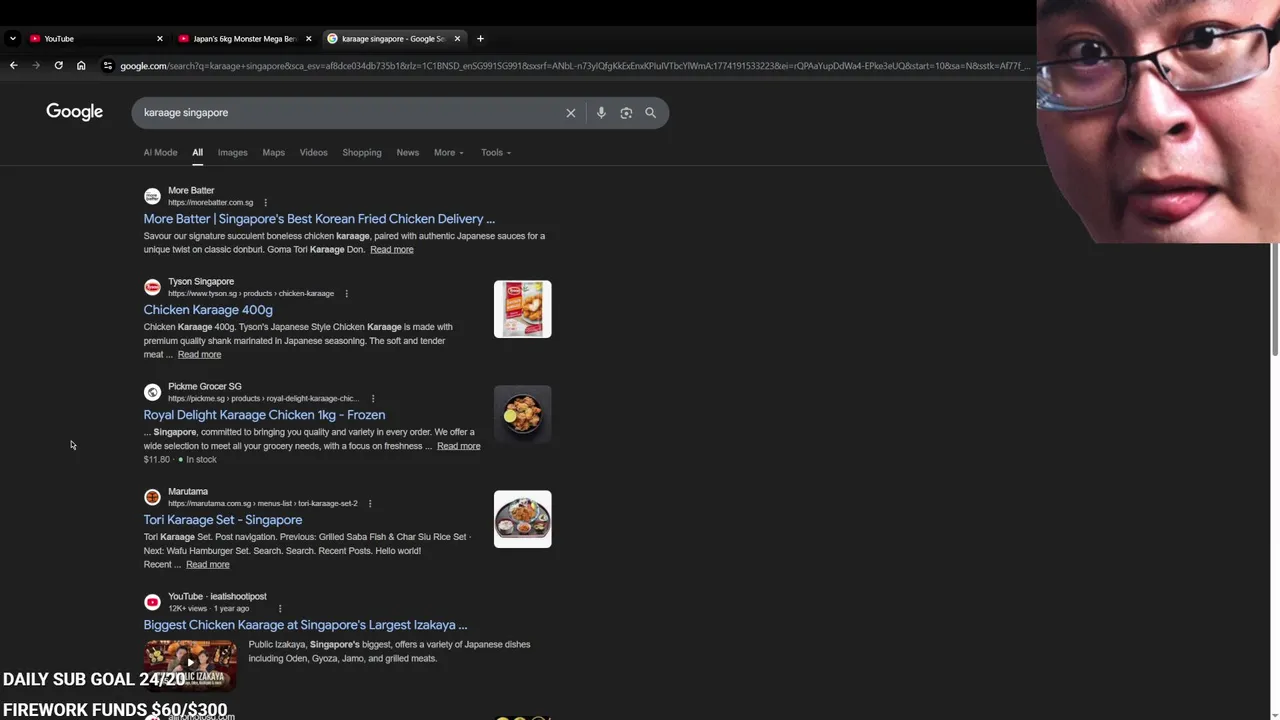Search by image with Lens icon
Image resolution: width=1280 pixels, height=720 pixels.
click(626, 113)
